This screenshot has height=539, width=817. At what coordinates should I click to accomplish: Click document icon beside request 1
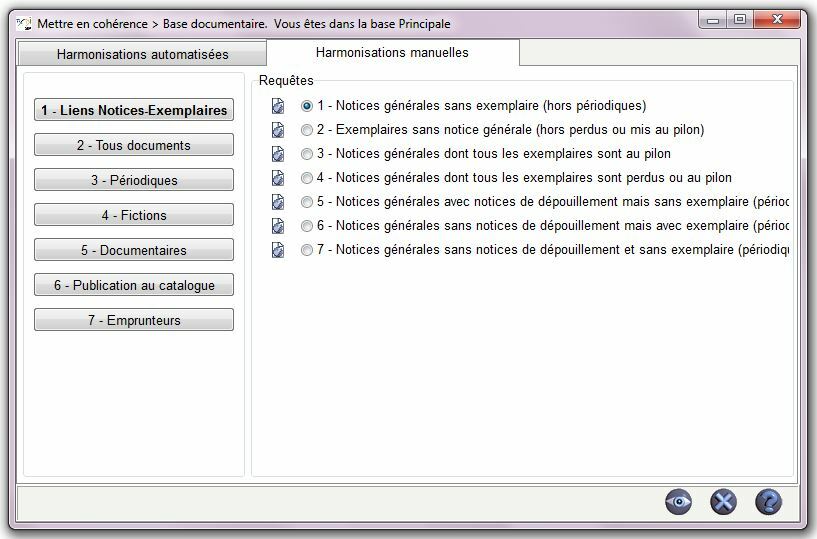click(x=278, y=106)
